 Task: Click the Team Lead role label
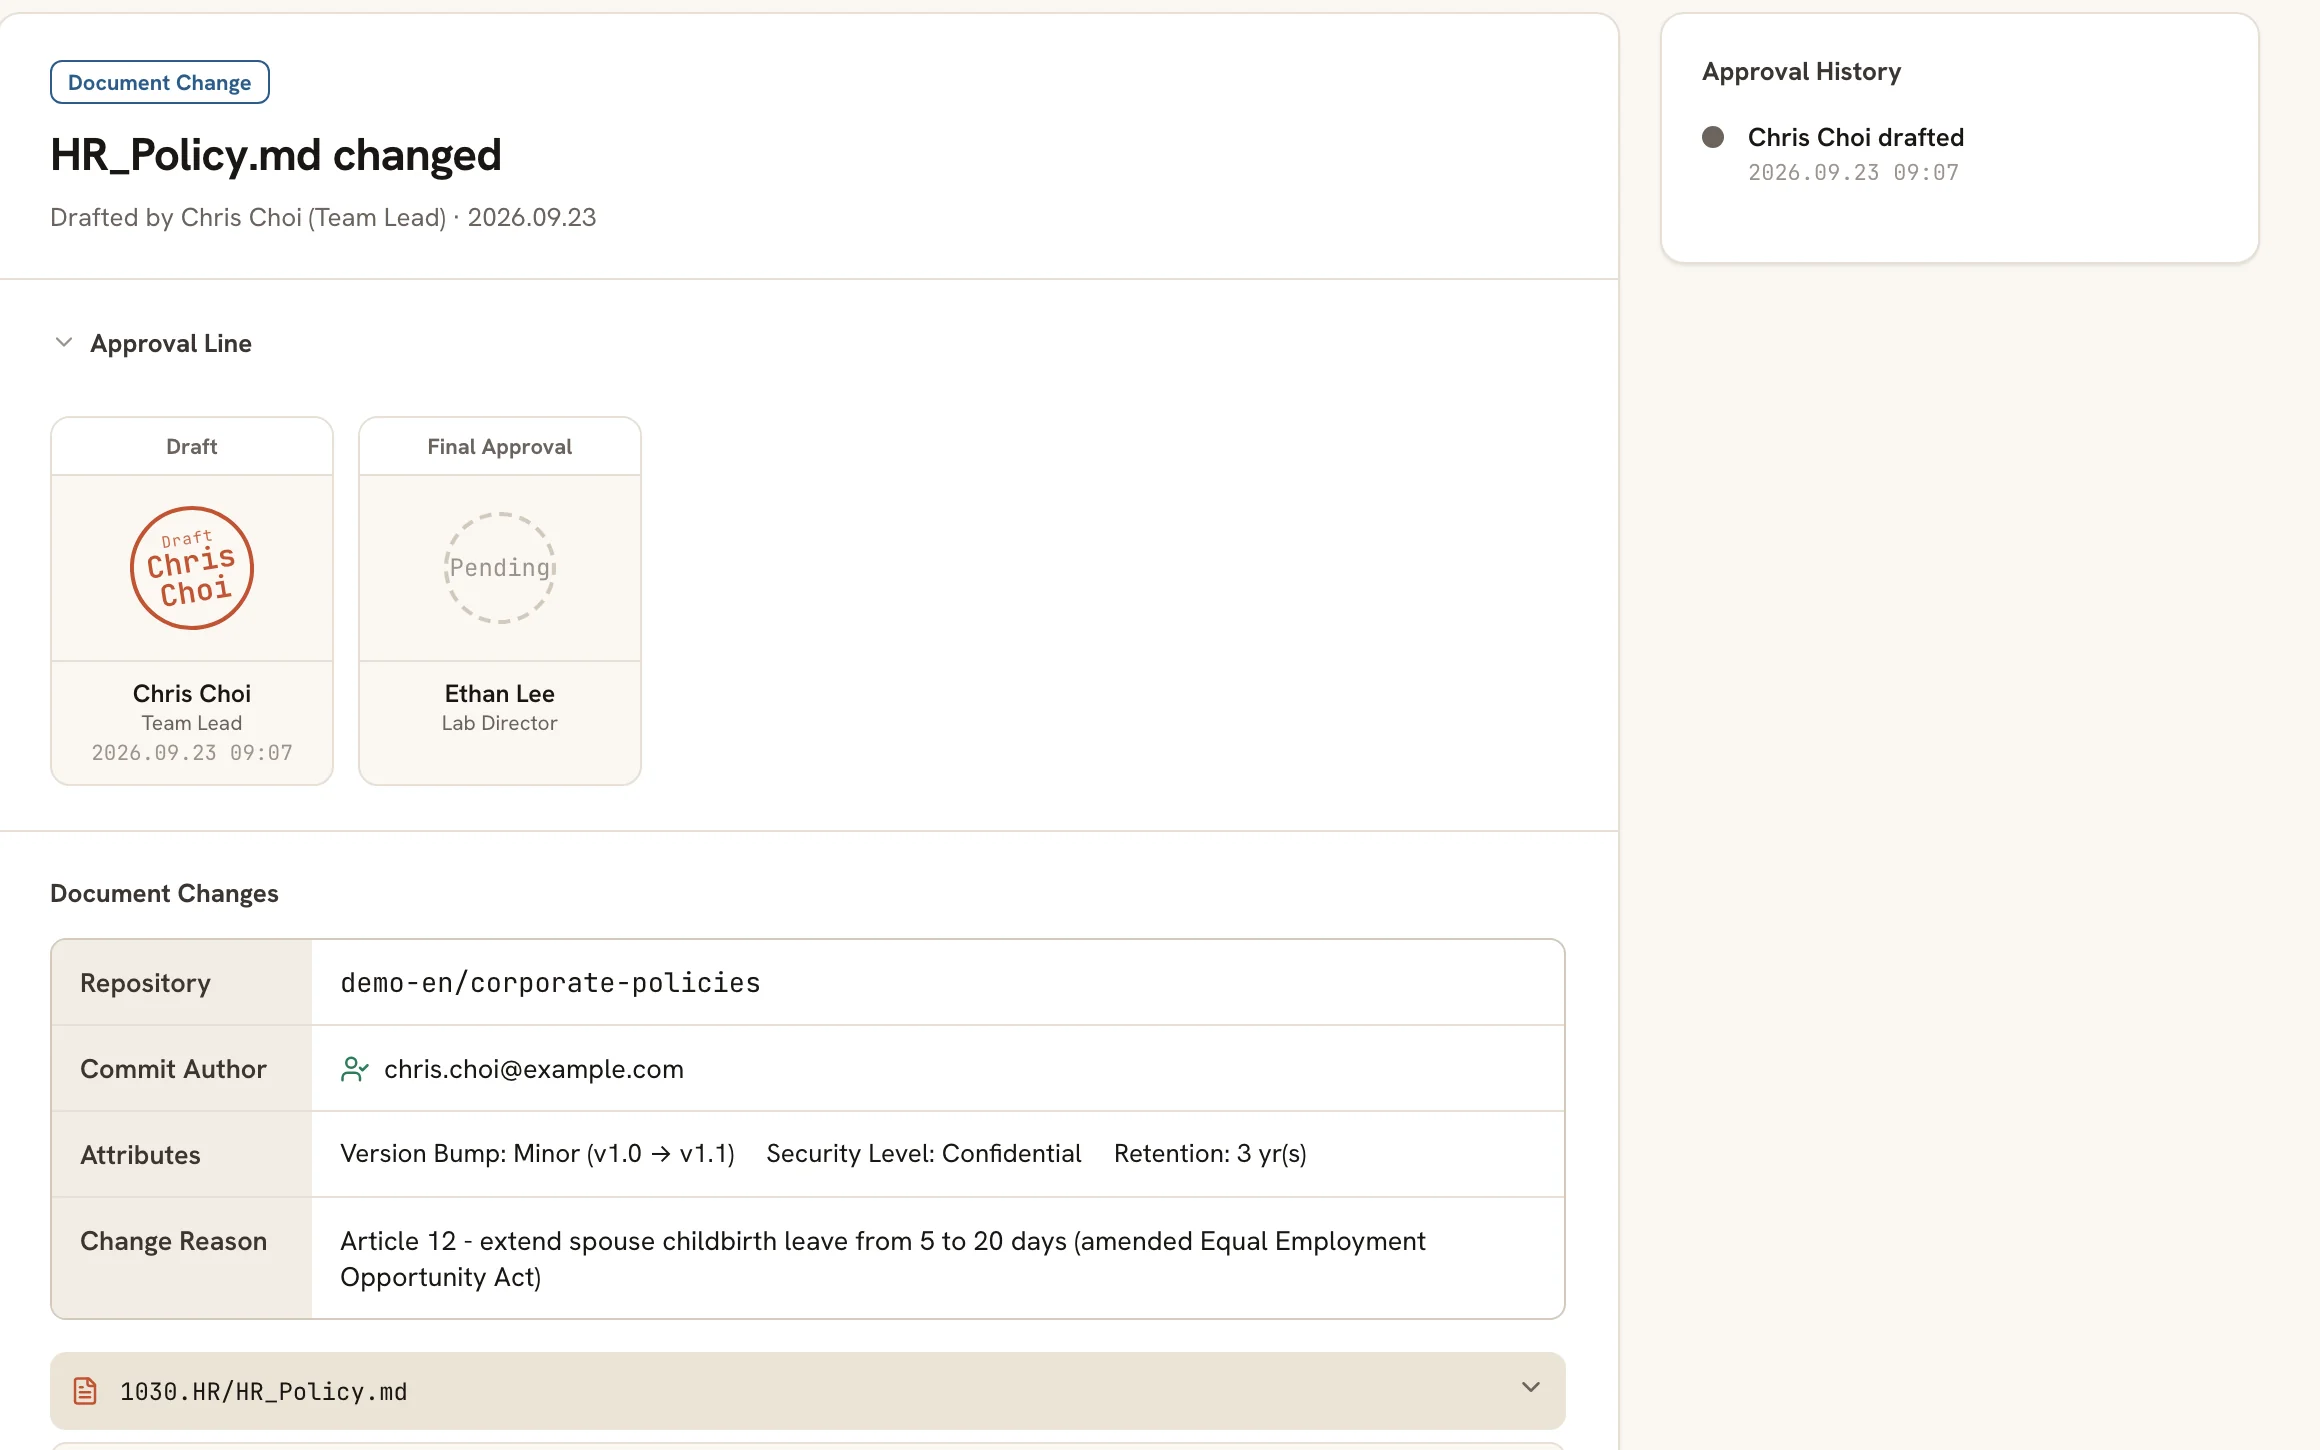(x=192, y=723)
